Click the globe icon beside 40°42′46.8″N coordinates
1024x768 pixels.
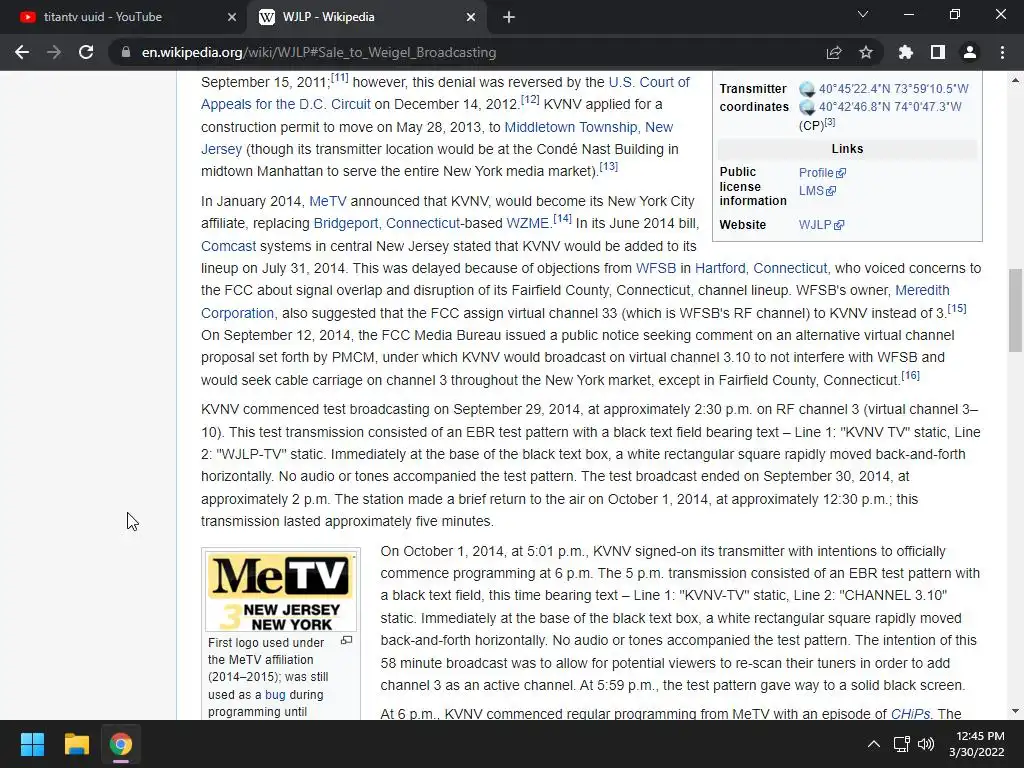(807, 107)
